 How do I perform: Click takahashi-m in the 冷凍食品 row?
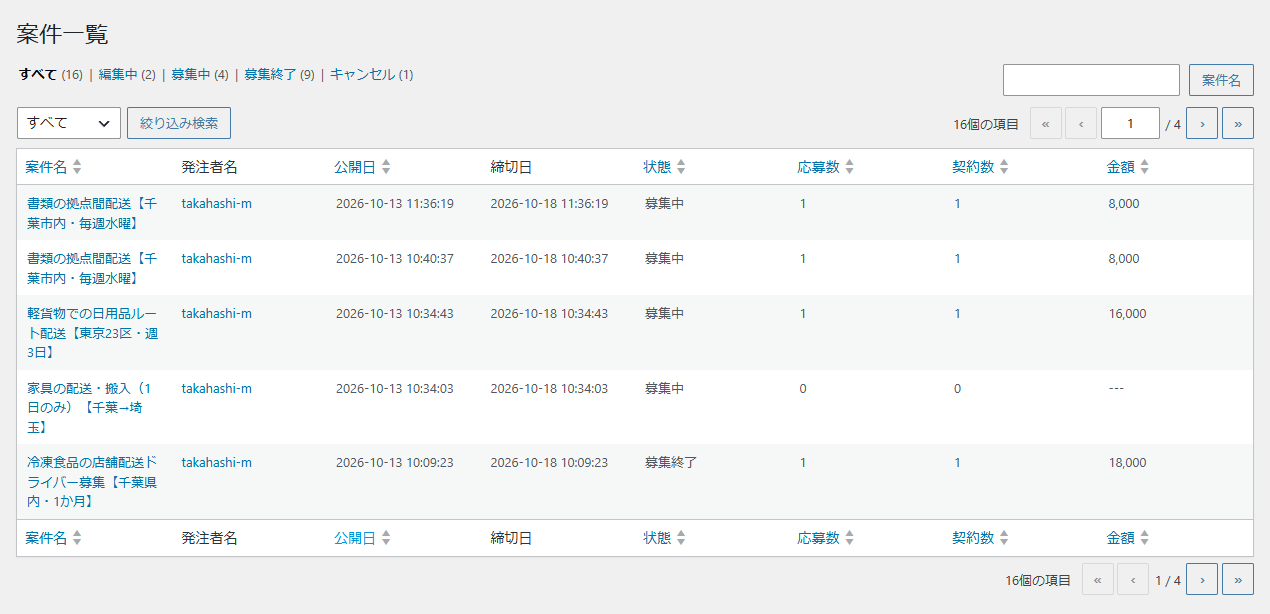coord(217,462)
